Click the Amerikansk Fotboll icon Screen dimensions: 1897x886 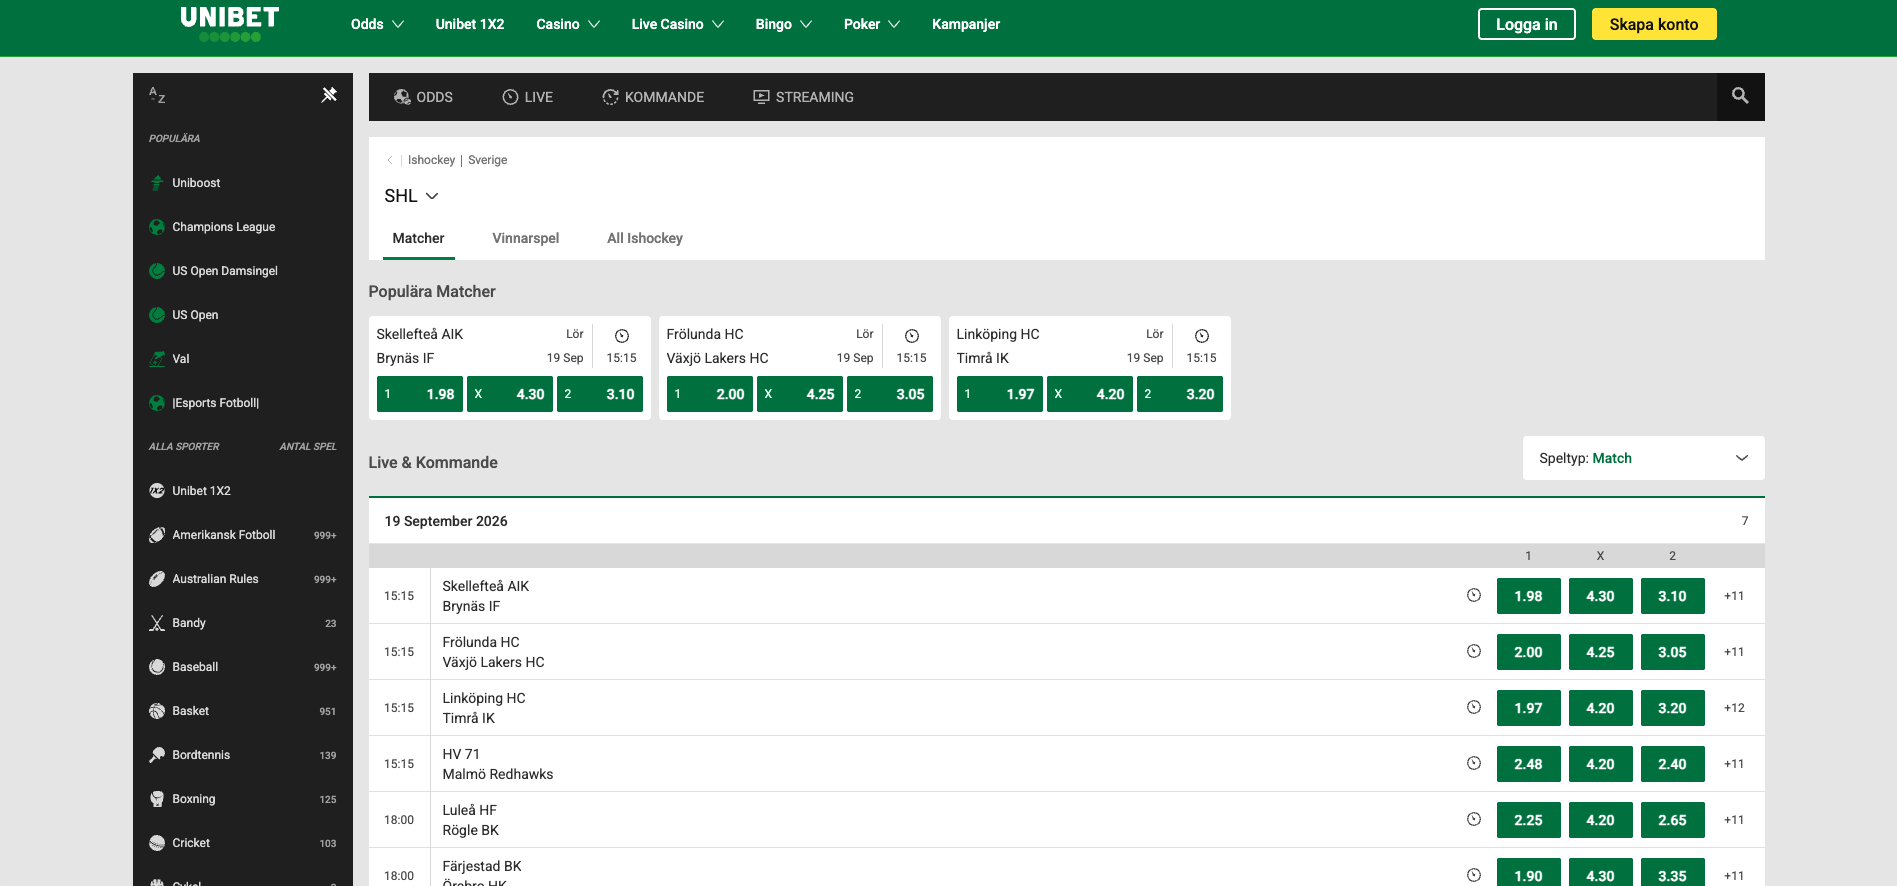tap(157, 535)
